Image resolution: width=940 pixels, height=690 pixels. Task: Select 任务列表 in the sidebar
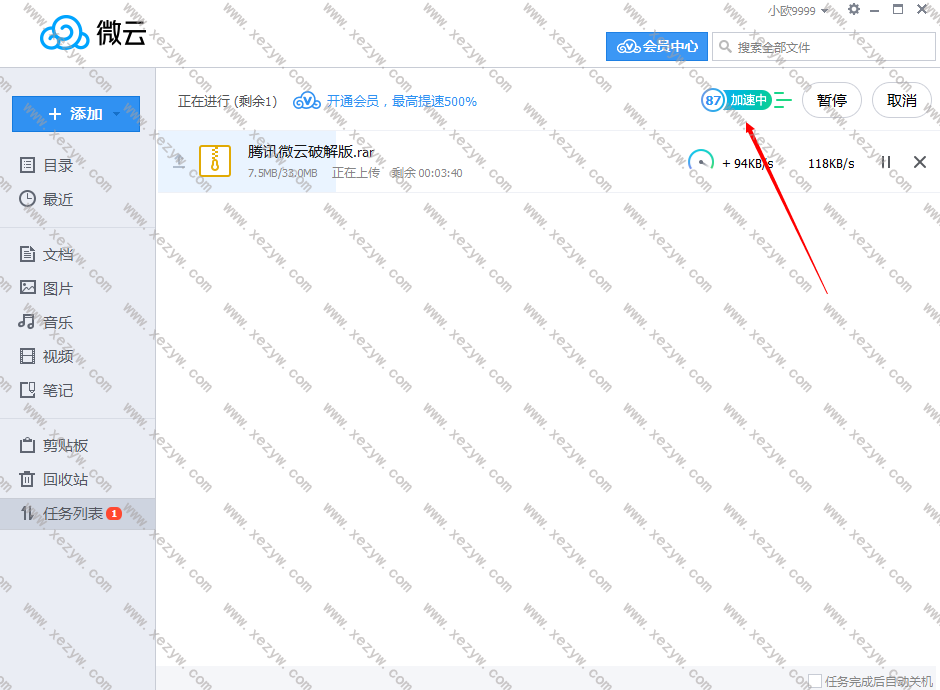pos(72,514)
